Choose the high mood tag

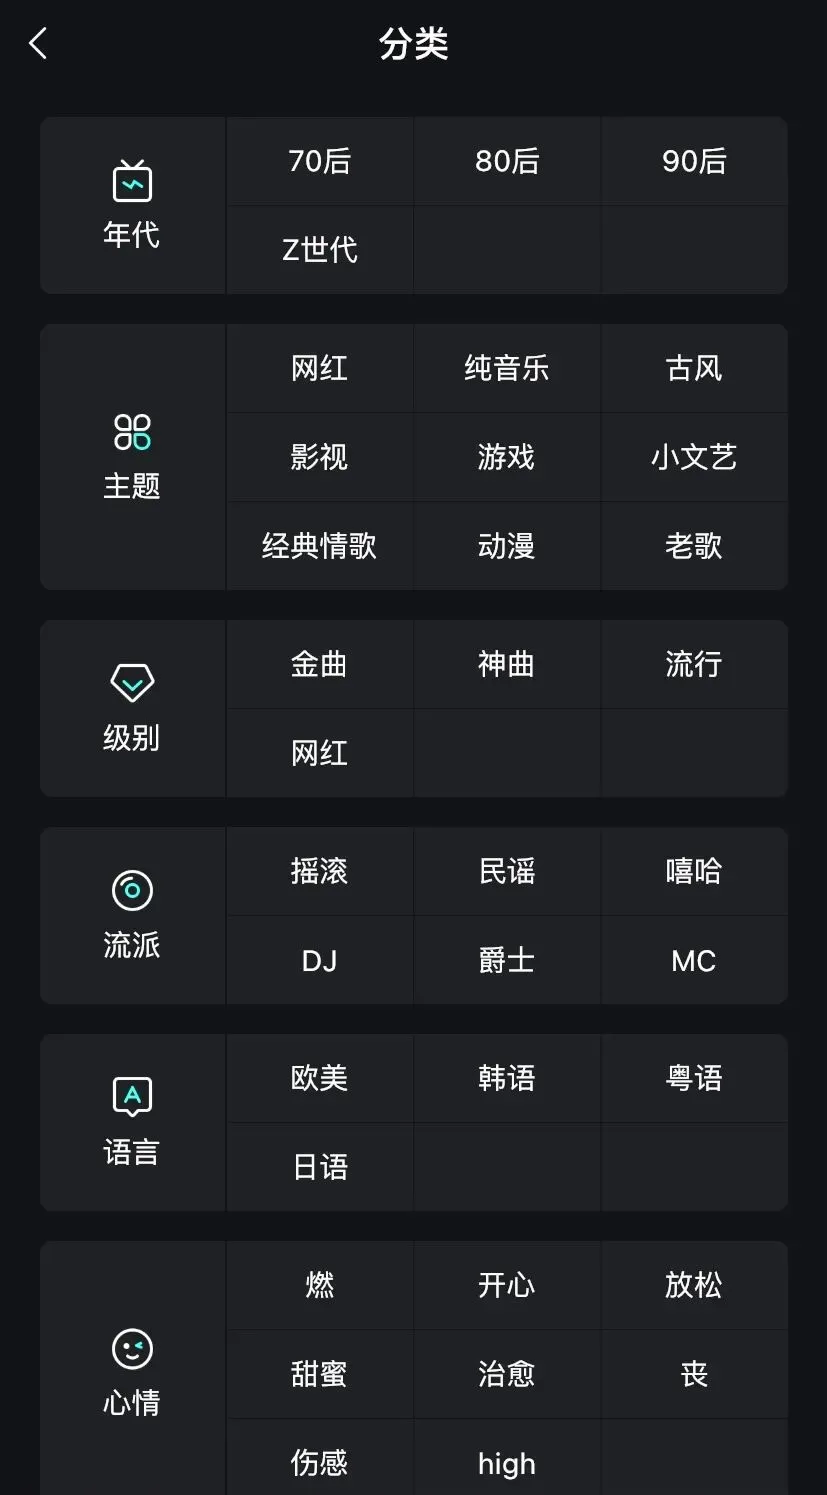507,1463
